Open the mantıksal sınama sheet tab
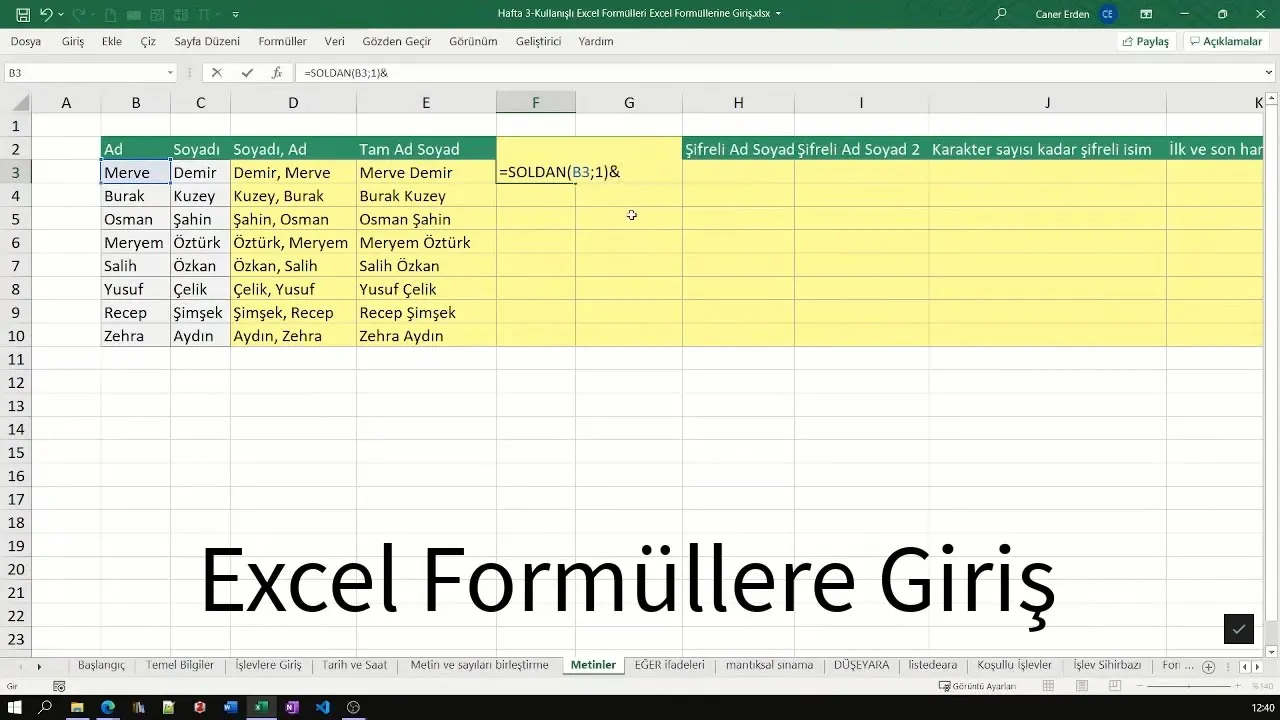The width and height of the screenshot is (1280, 720). (x=769, y=665)
